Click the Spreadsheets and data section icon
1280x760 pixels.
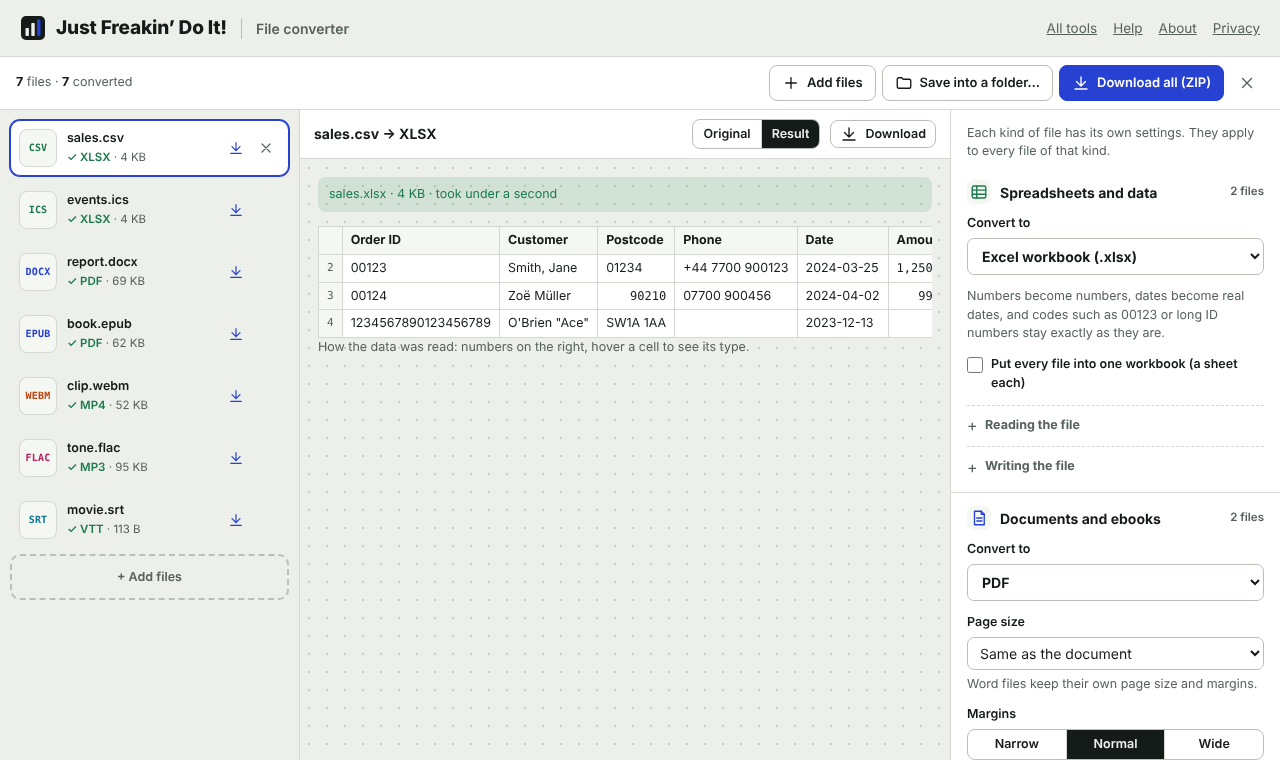[979, 193]
